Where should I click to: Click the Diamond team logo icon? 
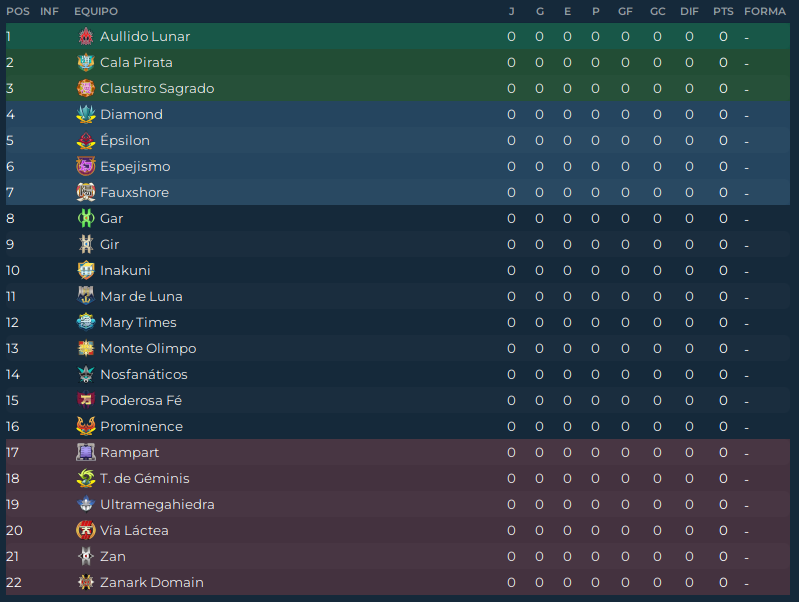coord(86,115)
